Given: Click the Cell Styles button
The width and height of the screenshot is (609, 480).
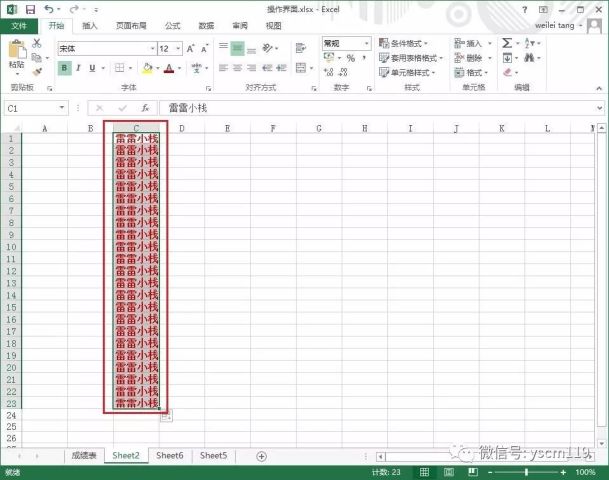Looking at the screenshot, I should pos(407,73).
